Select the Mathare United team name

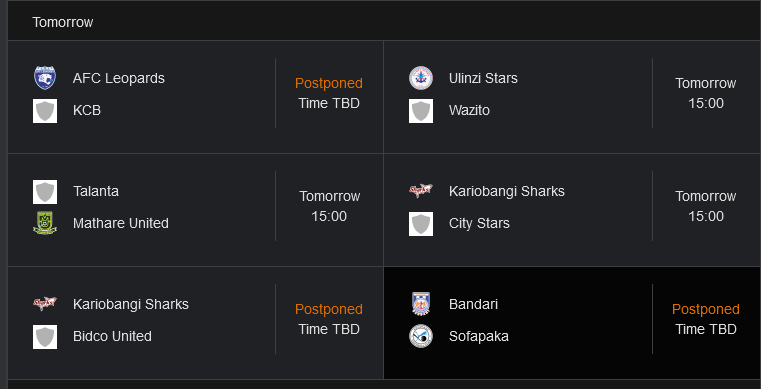120,223
